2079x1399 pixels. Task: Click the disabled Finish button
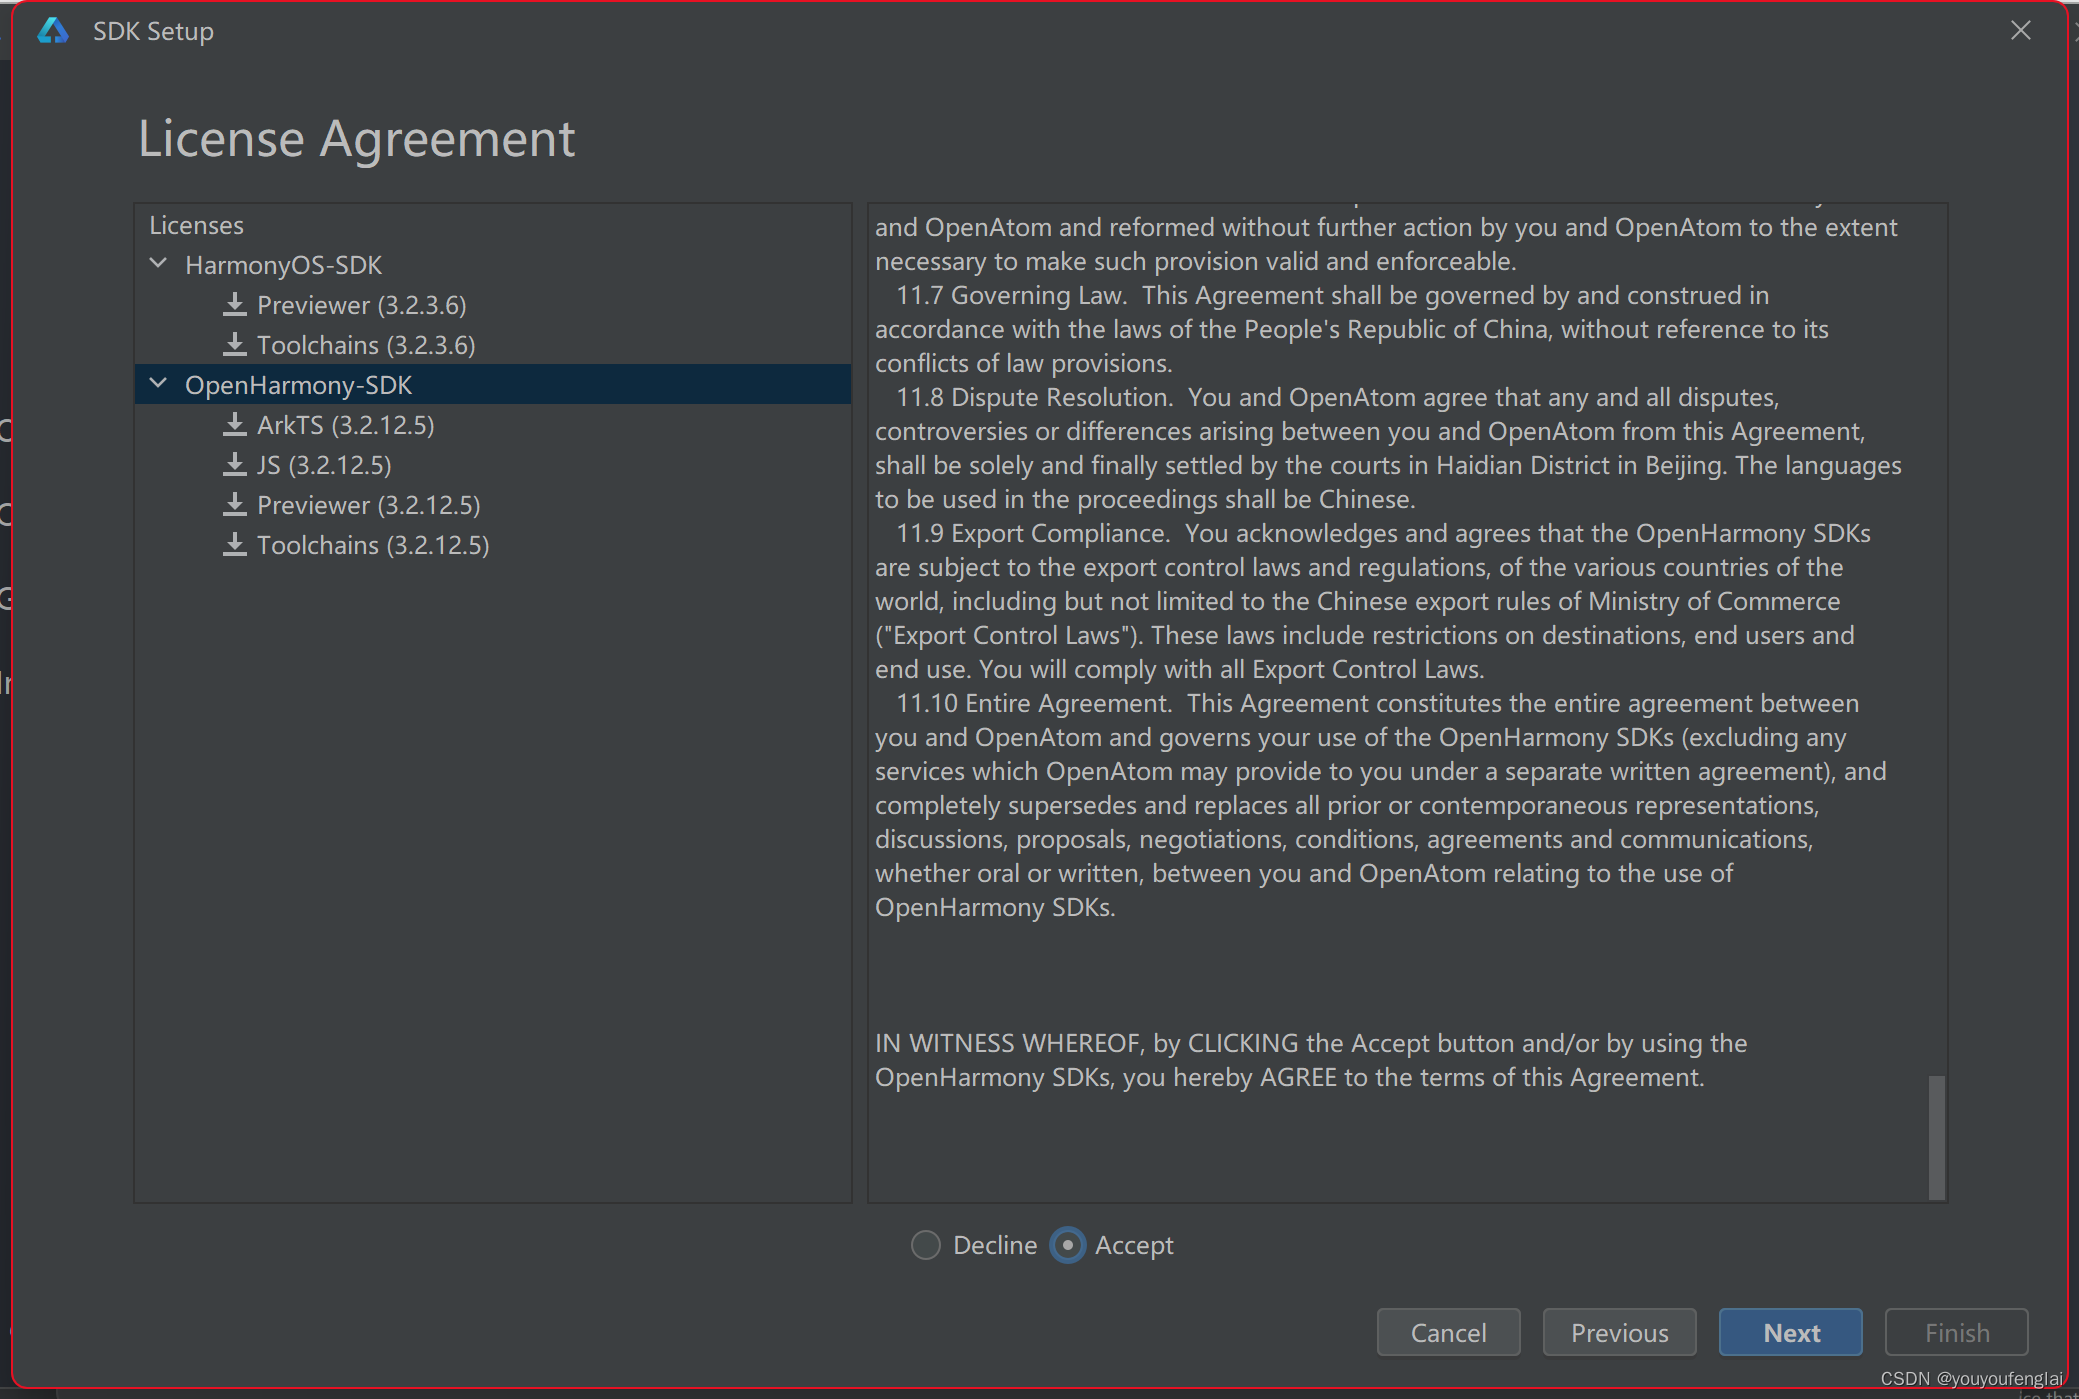click(1957, 1332)
